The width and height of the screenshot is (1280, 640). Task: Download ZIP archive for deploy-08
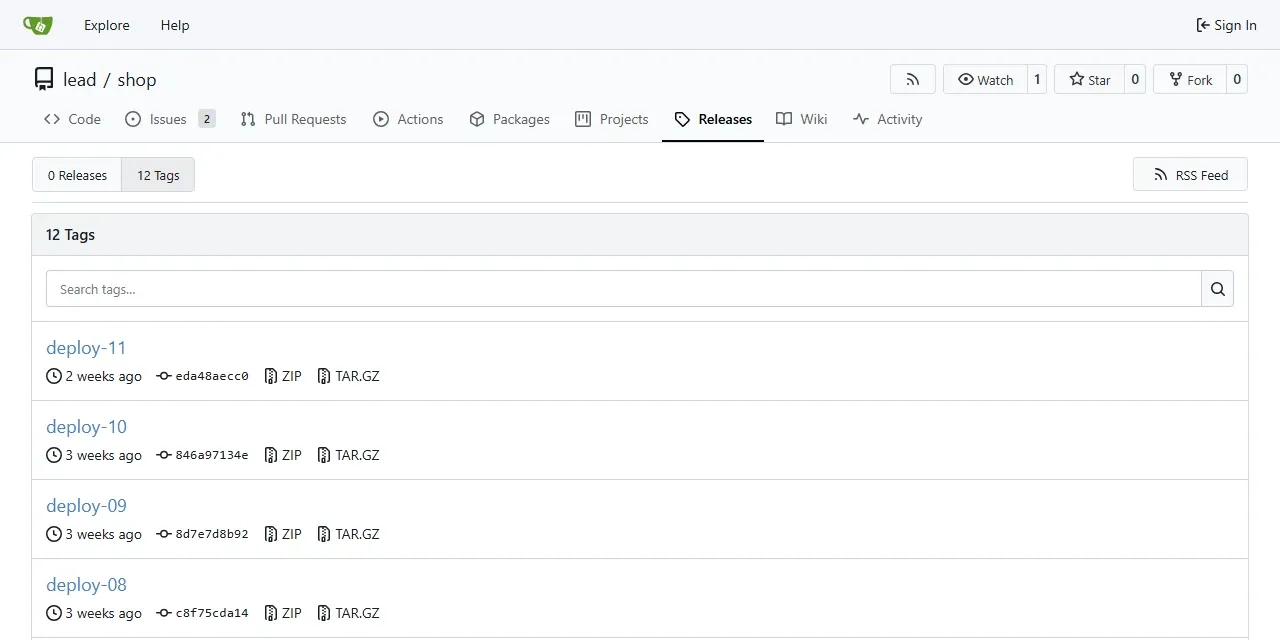coord(283,613)
